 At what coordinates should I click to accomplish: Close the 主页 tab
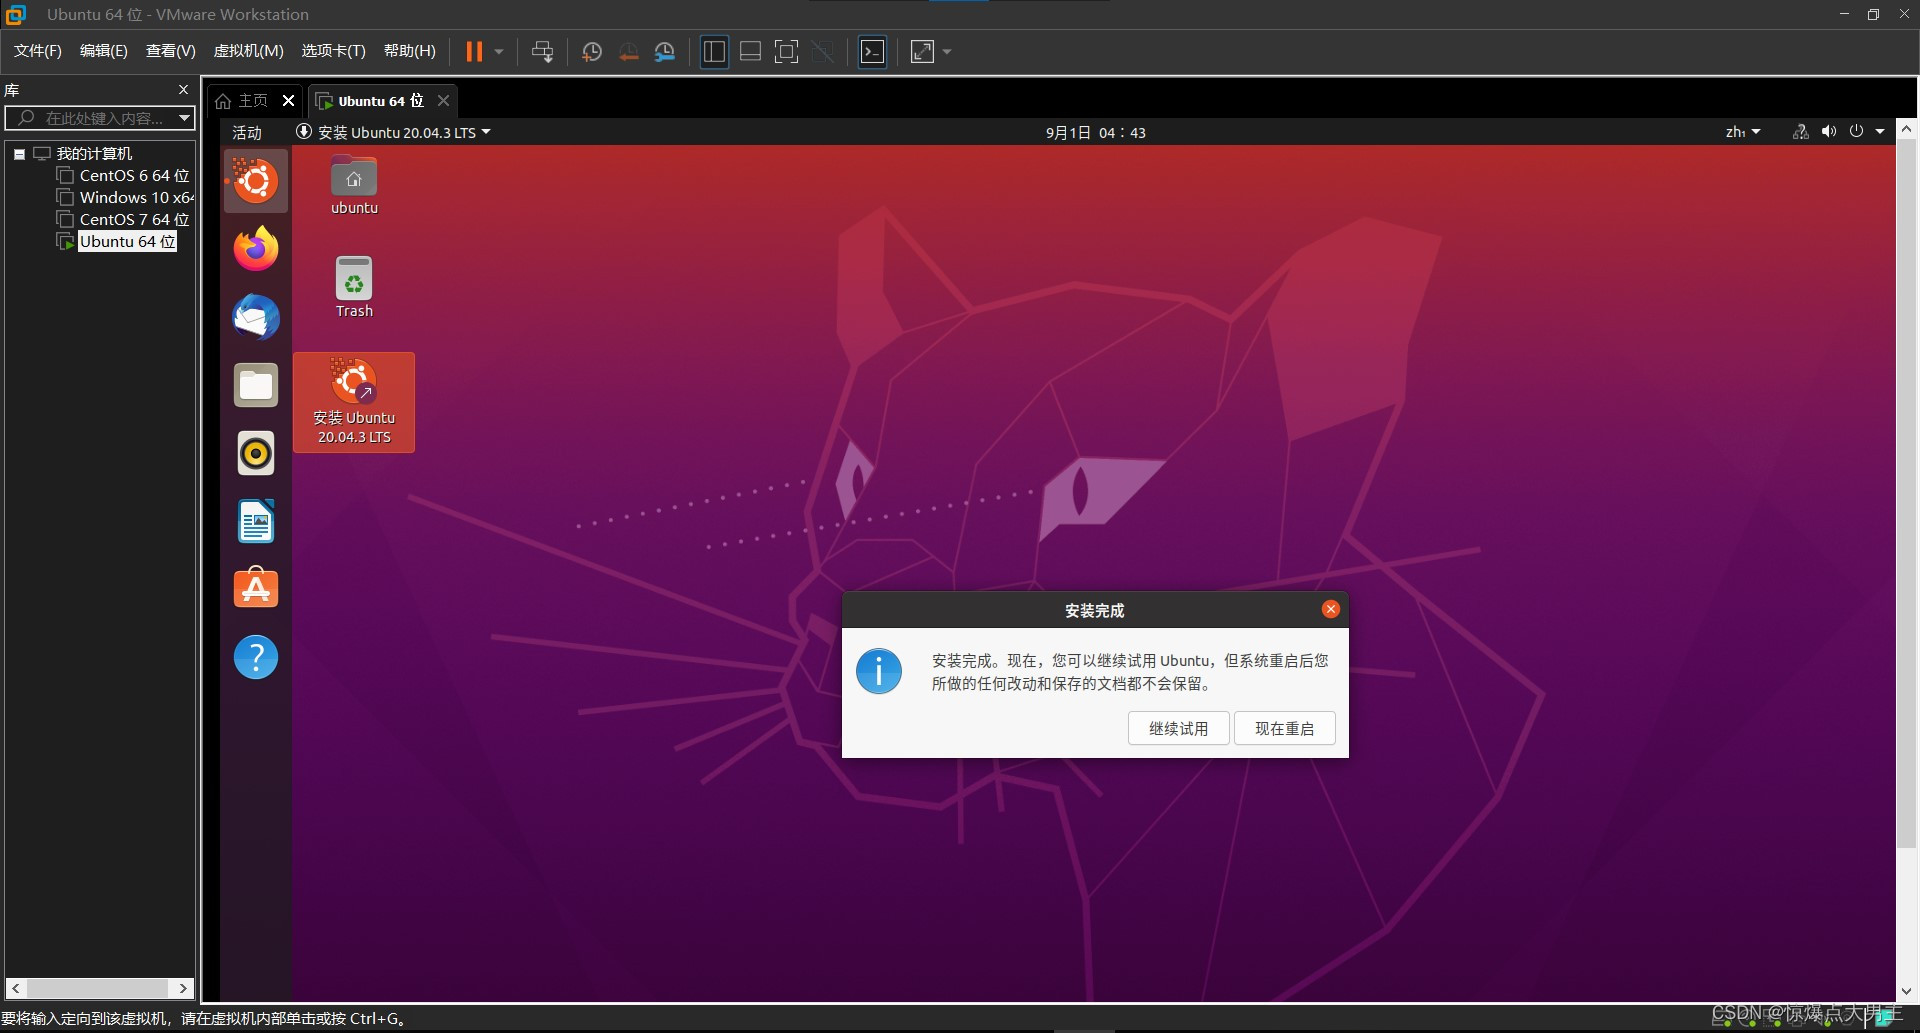pos(289,101)
